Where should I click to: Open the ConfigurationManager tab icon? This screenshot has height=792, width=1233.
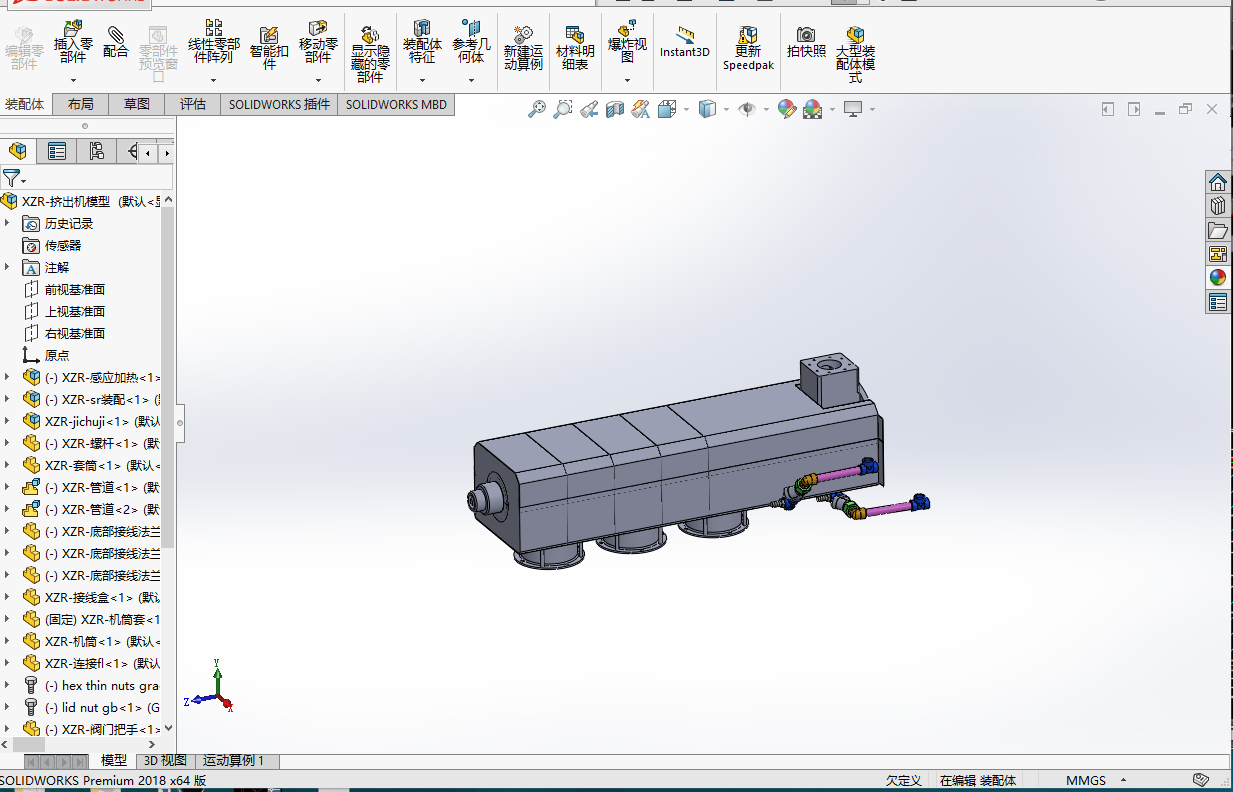point(96,151)
